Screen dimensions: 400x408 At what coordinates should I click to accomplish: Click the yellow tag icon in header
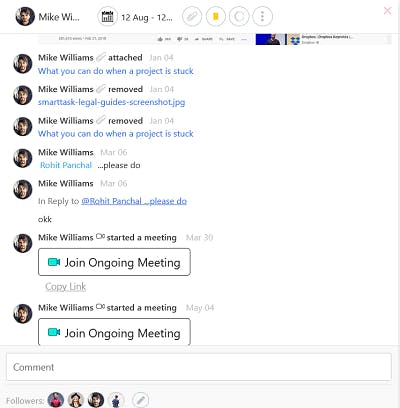click(216, 16)
